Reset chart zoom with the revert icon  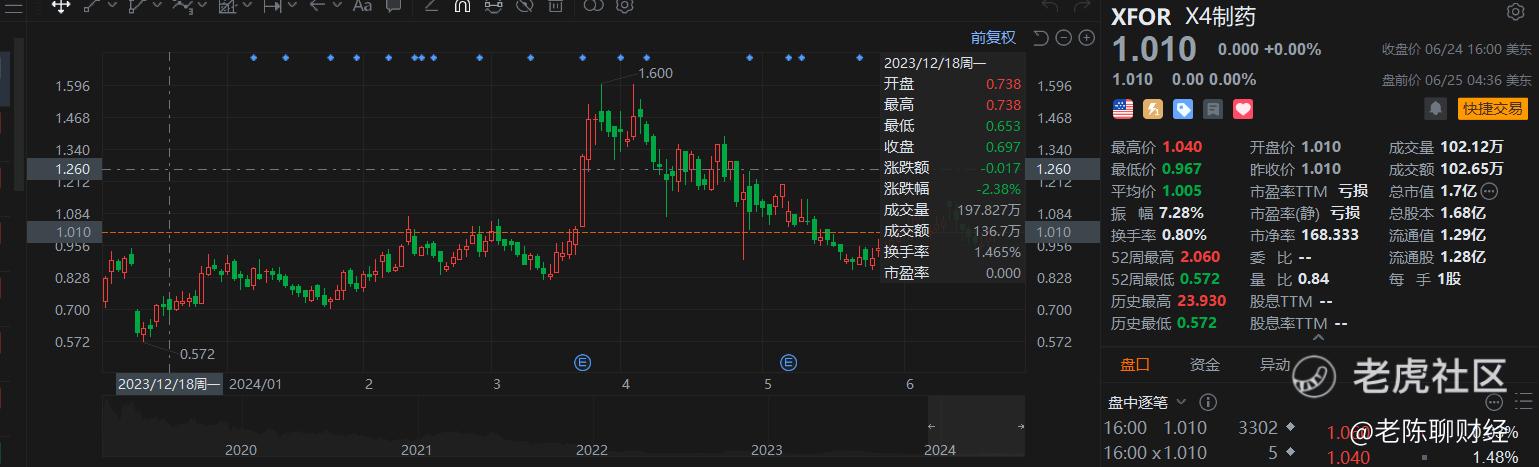coord(1040,38)
